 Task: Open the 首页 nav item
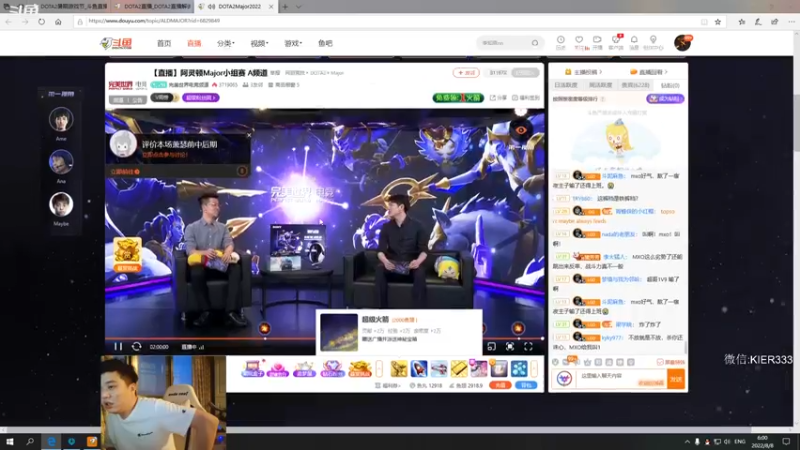(x=164, y=43)
